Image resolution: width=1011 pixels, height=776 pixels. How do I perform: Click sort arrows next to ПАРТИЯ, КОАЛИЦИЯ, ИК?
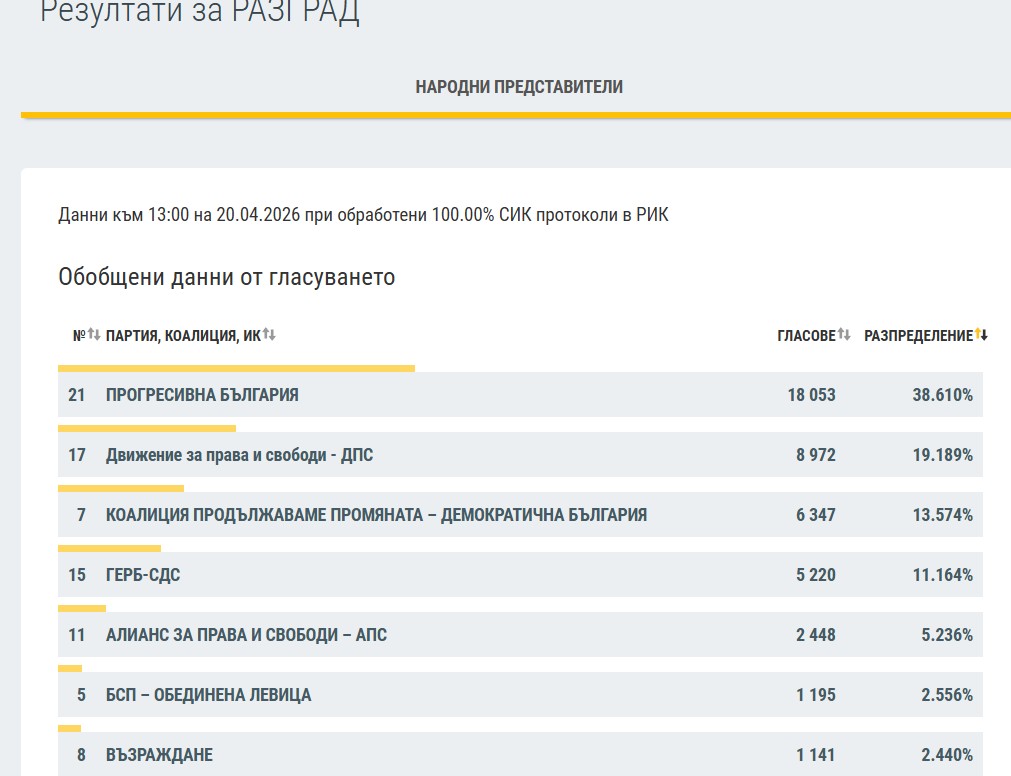tap(269, 335)
